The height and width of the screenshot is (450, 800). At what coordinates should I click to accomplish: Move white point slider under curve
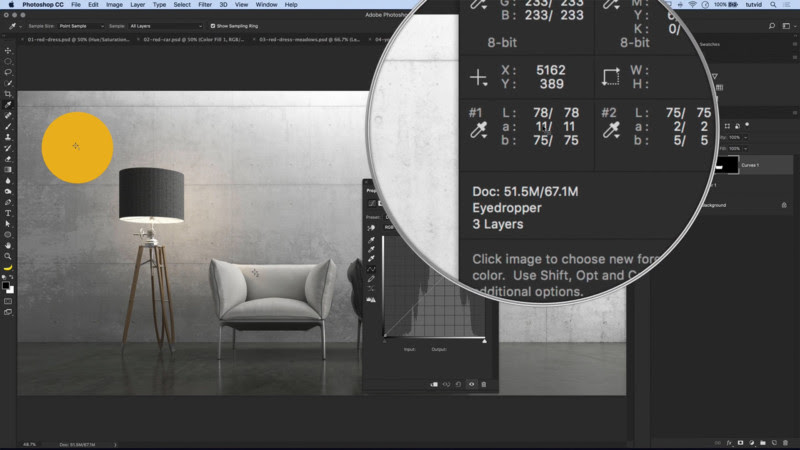pos(484,340)
